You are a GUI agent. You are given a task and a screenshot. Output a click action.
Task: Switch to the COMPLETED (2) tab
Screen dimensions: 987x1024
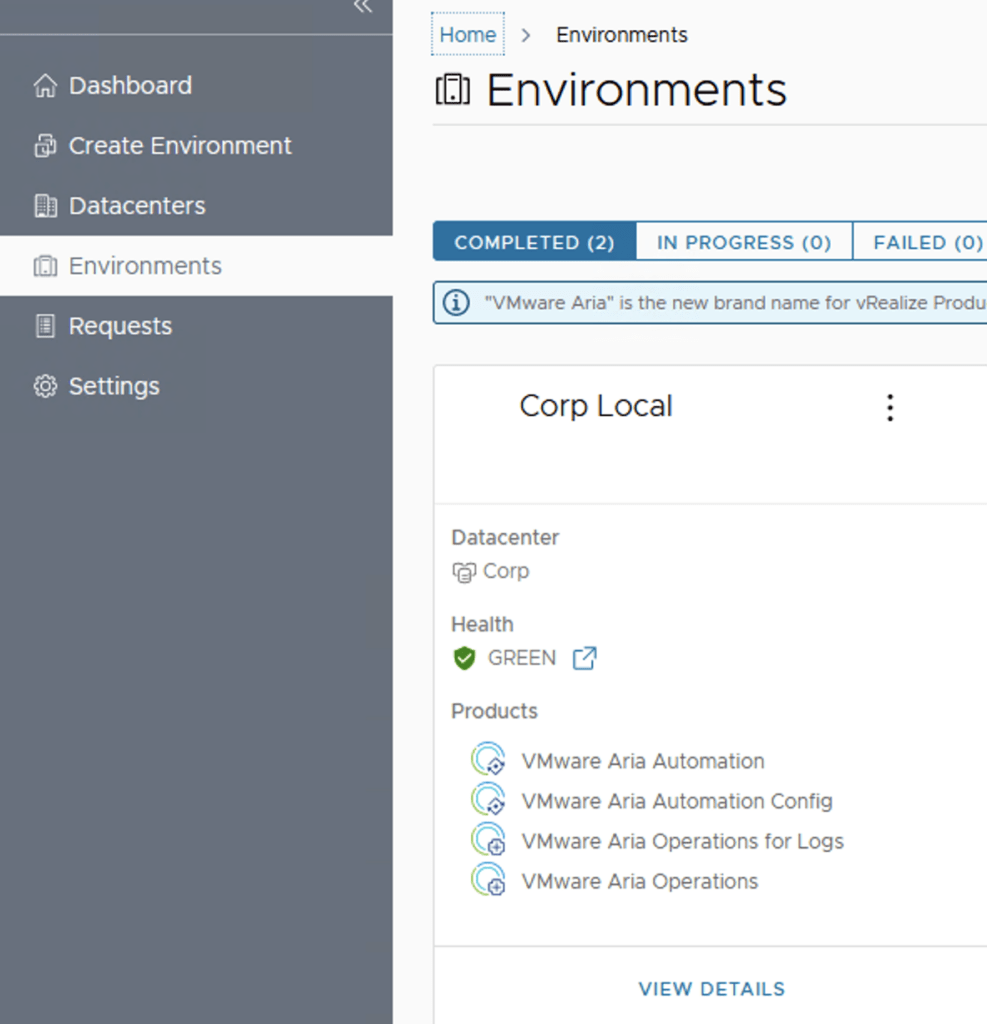tap(534, 242)
